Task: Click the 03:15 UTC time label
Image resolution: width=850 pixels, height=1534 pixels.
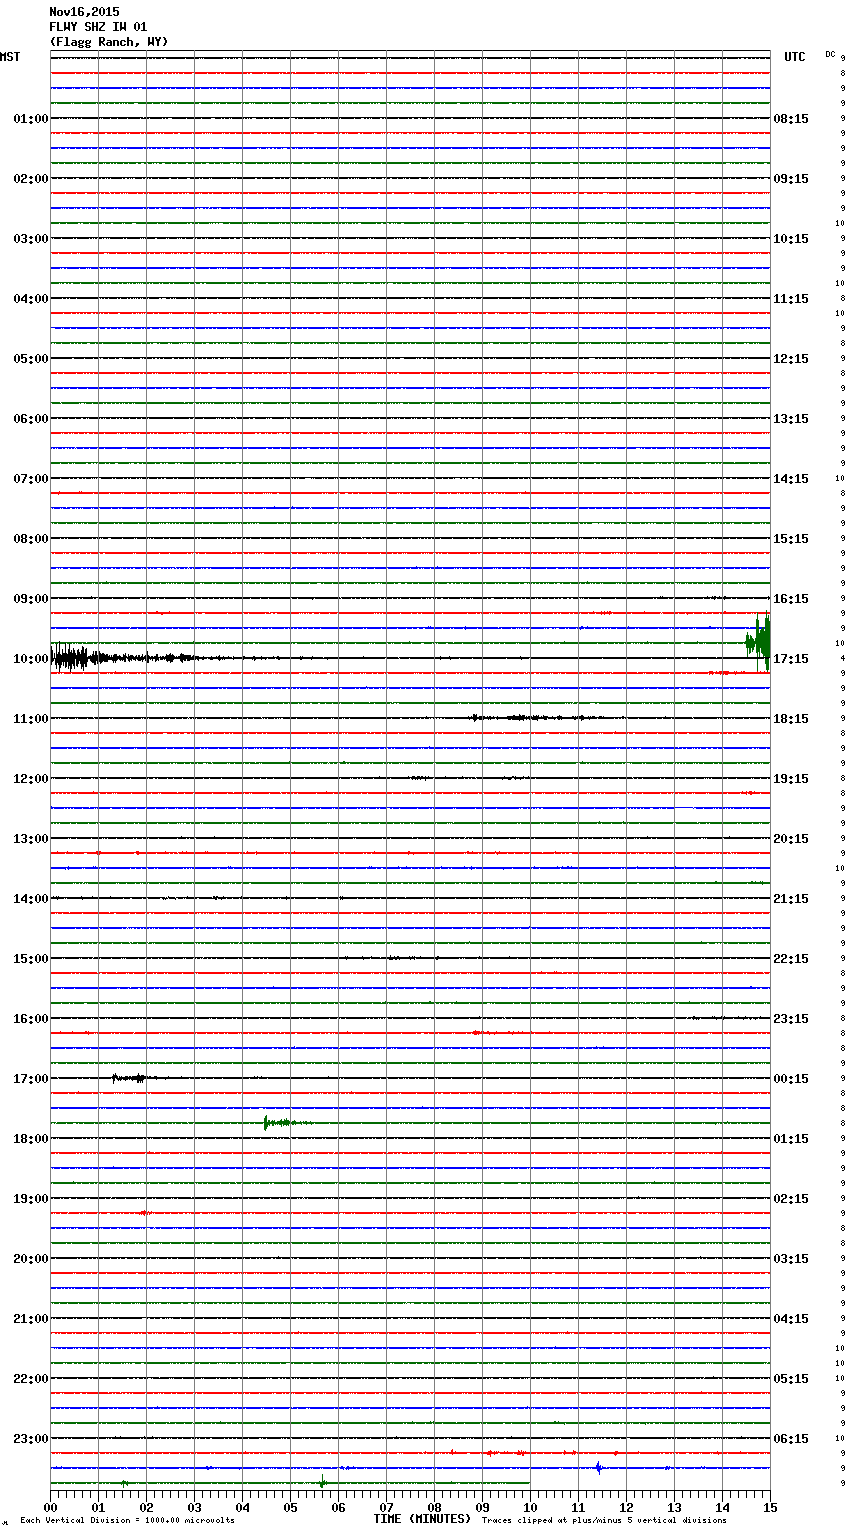Action: coord(791,1259)
